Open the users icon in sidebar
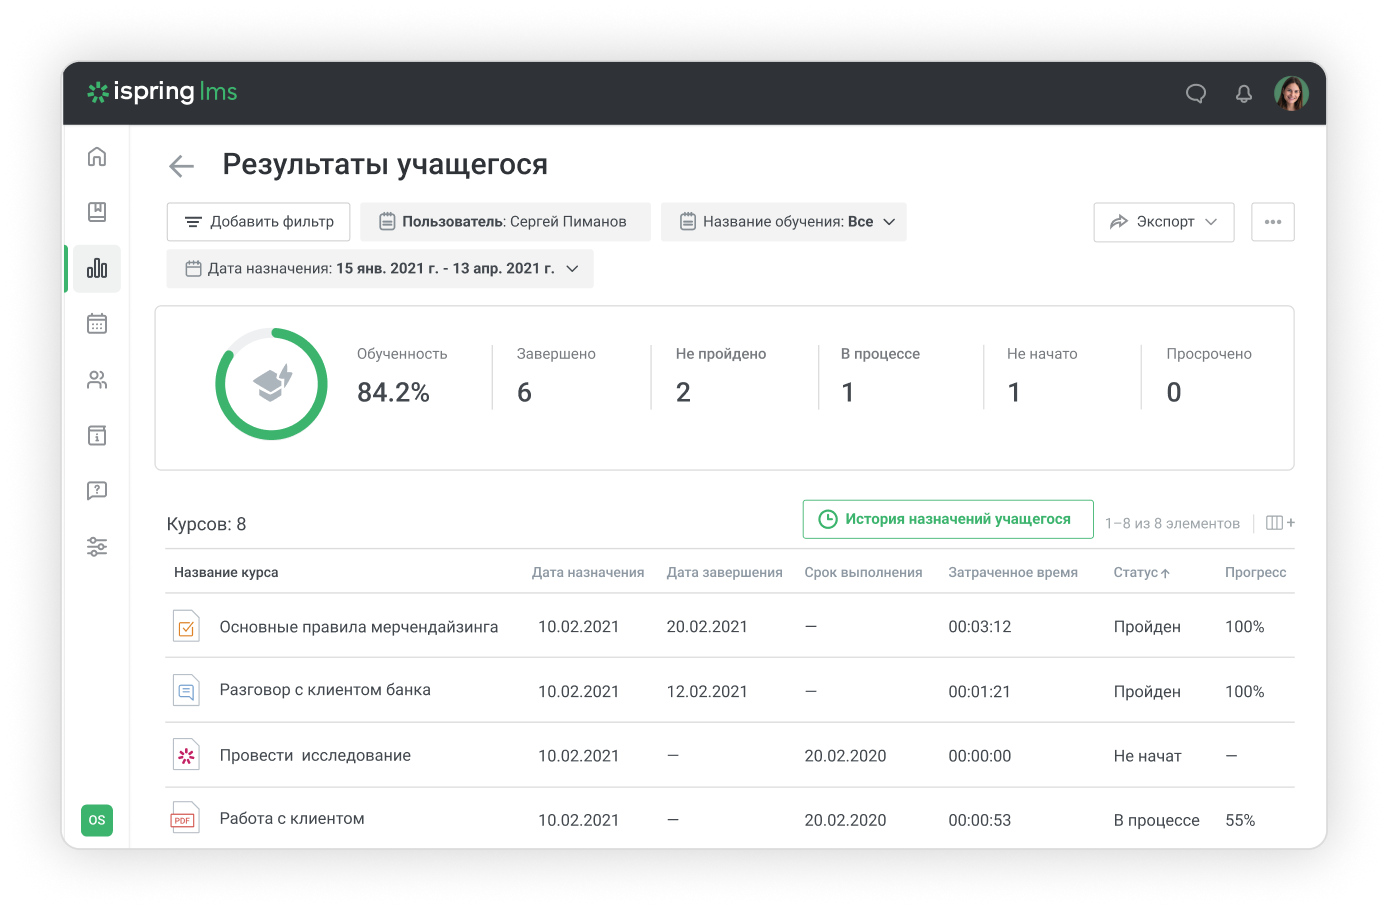The height and width of the screenshot is (910, 1388). tap(97, 380)
